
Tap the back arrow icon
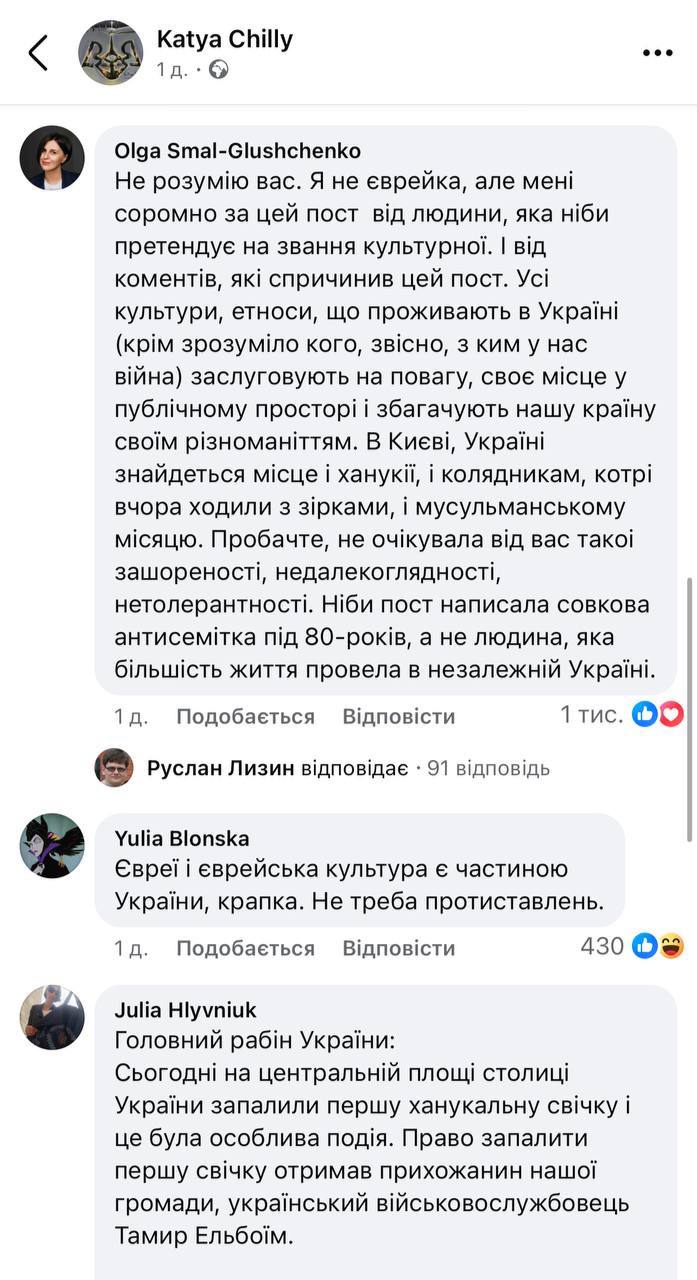click(38, 53)
